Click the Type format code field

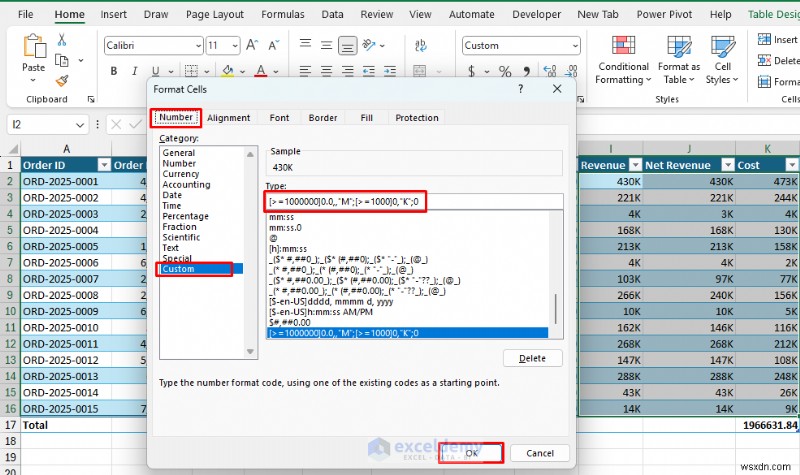(414, 202)
